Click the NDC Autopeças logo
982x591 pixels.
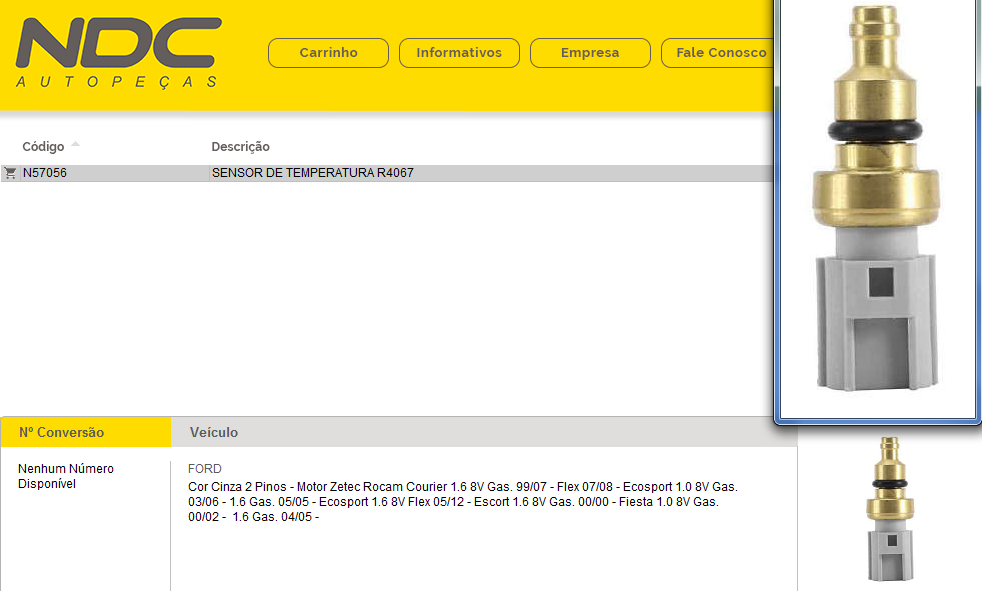(x=118, y=53)
